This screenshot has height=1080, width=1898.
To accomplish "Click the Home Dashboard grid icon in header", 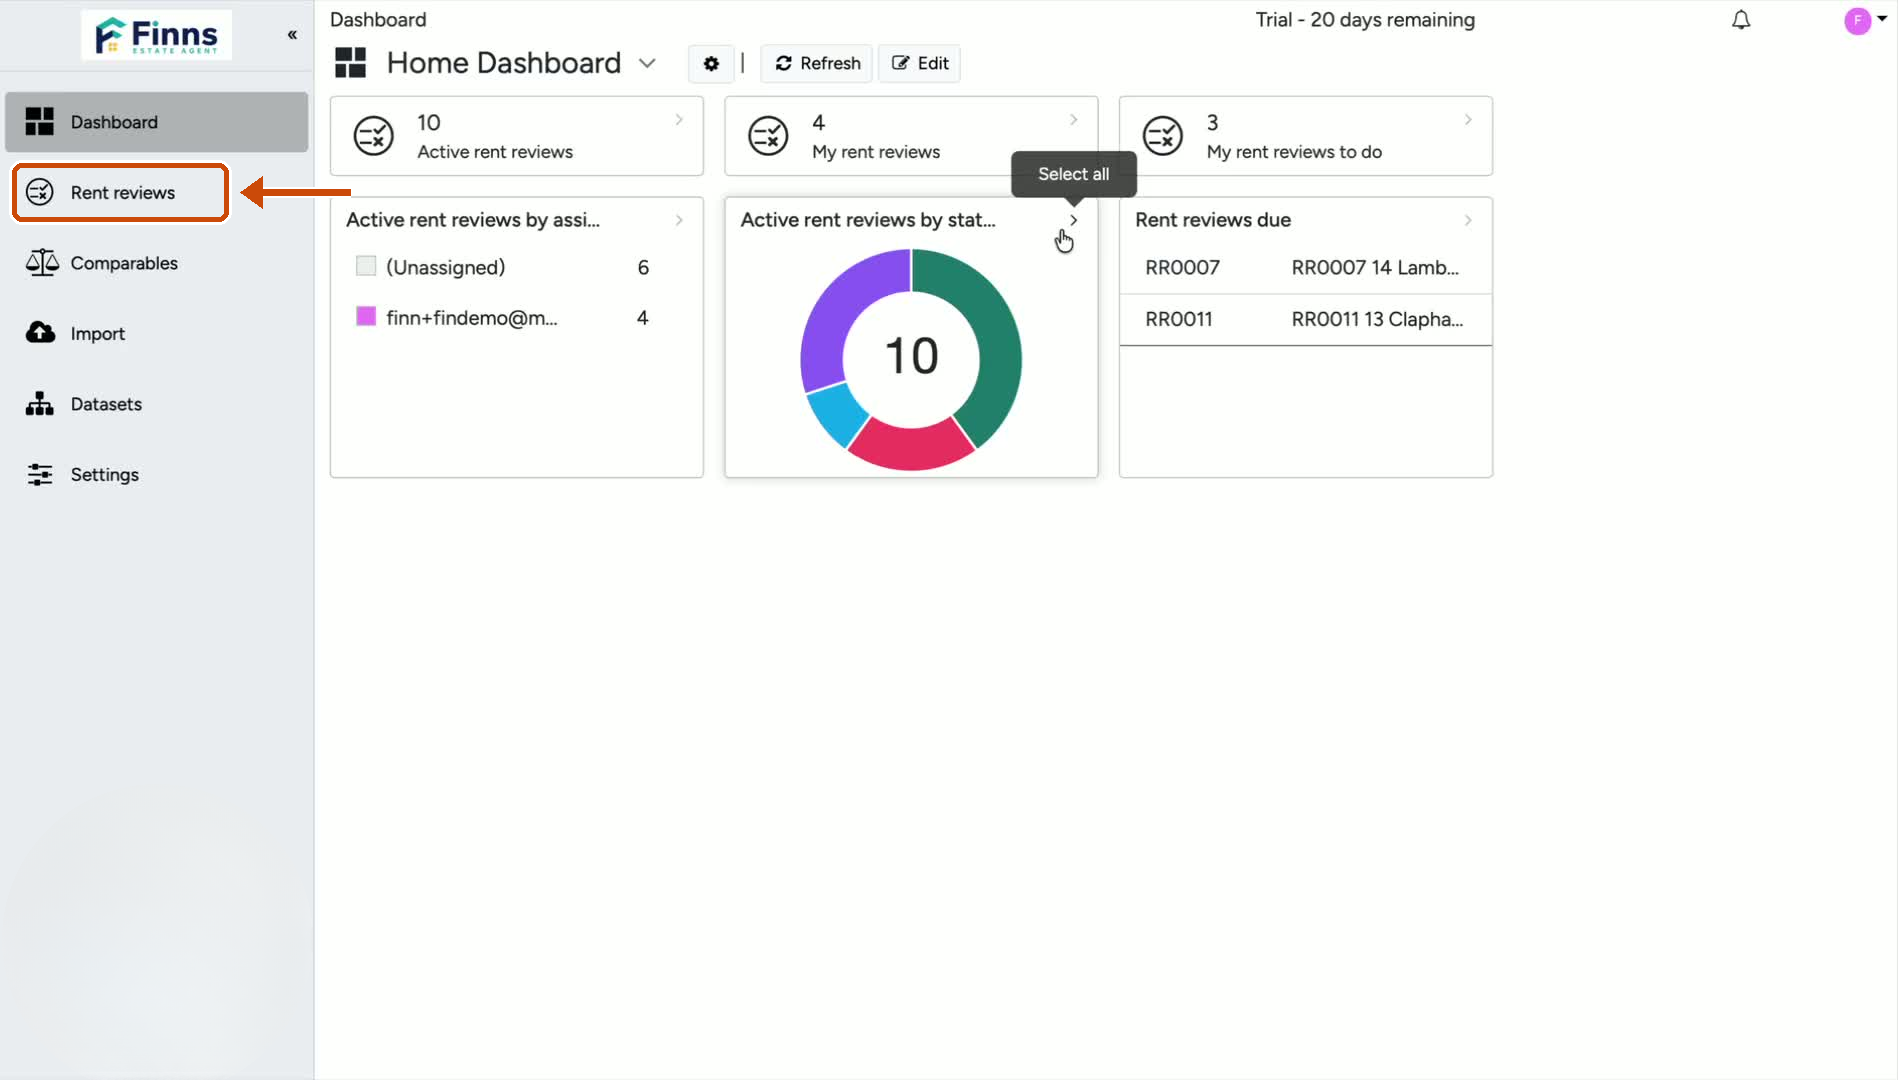I will (x=350, y=63).
